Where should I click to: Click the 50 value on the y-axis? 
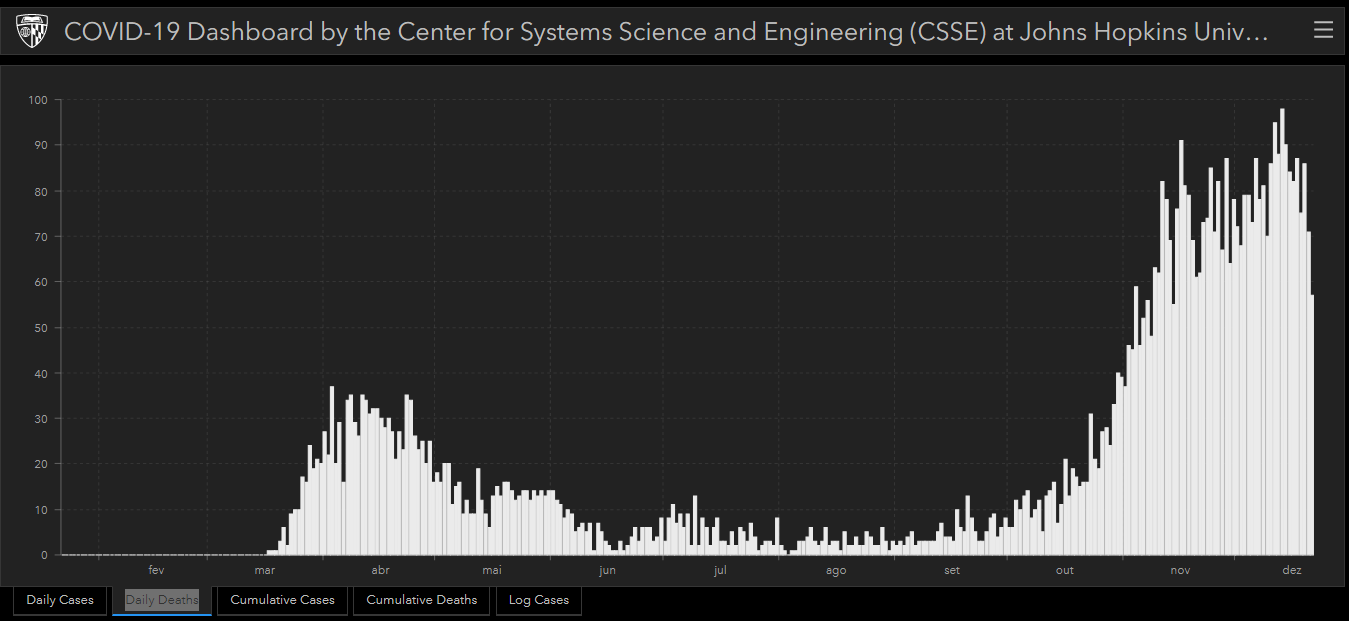coord(41,328)
